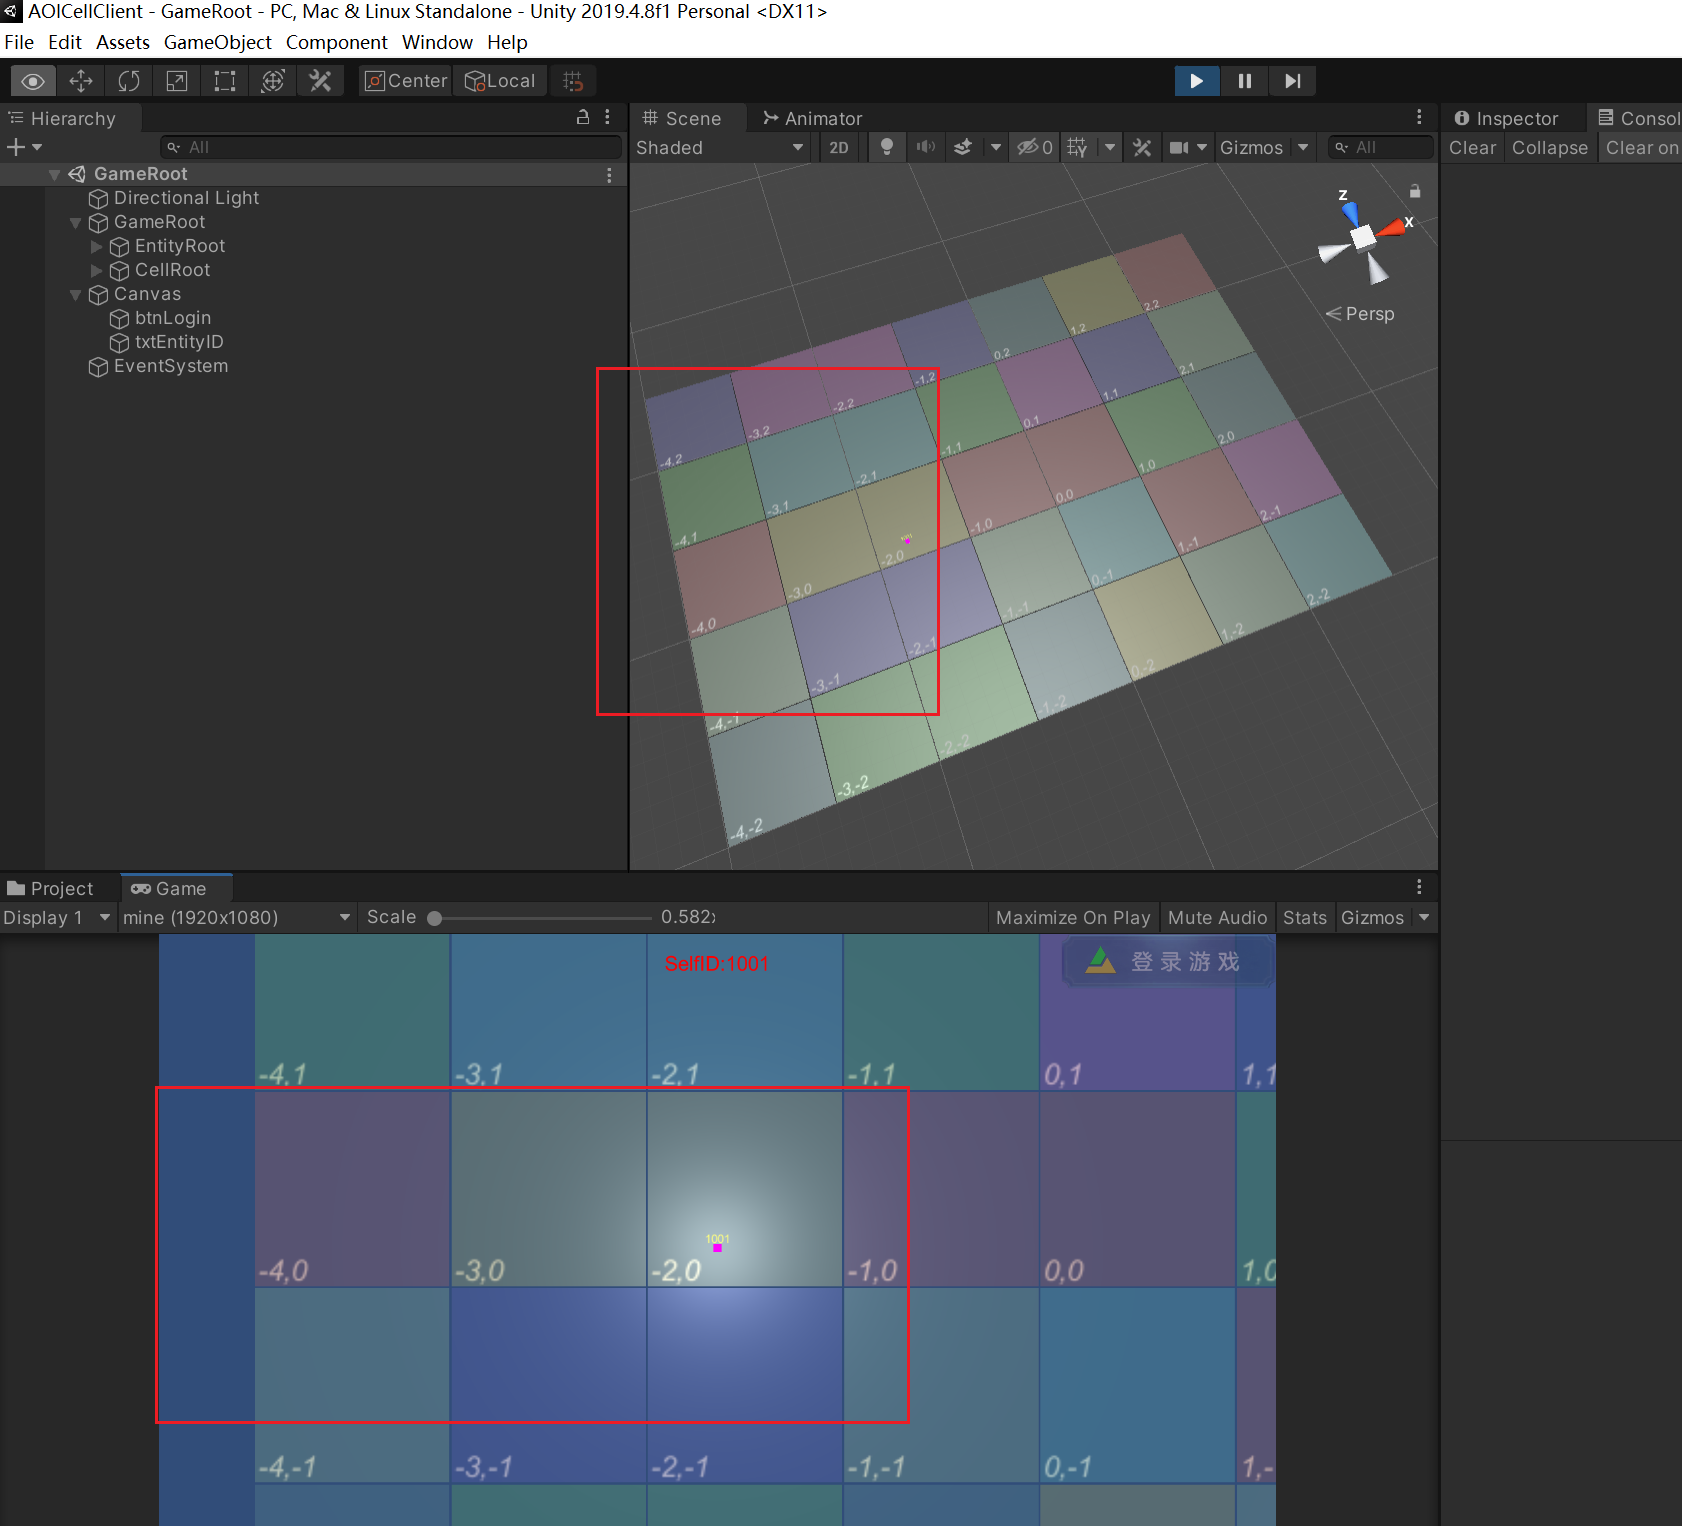Open the GameObject menu
The width and height of the screenshot is (1682, 1526).
coord(218,42)
